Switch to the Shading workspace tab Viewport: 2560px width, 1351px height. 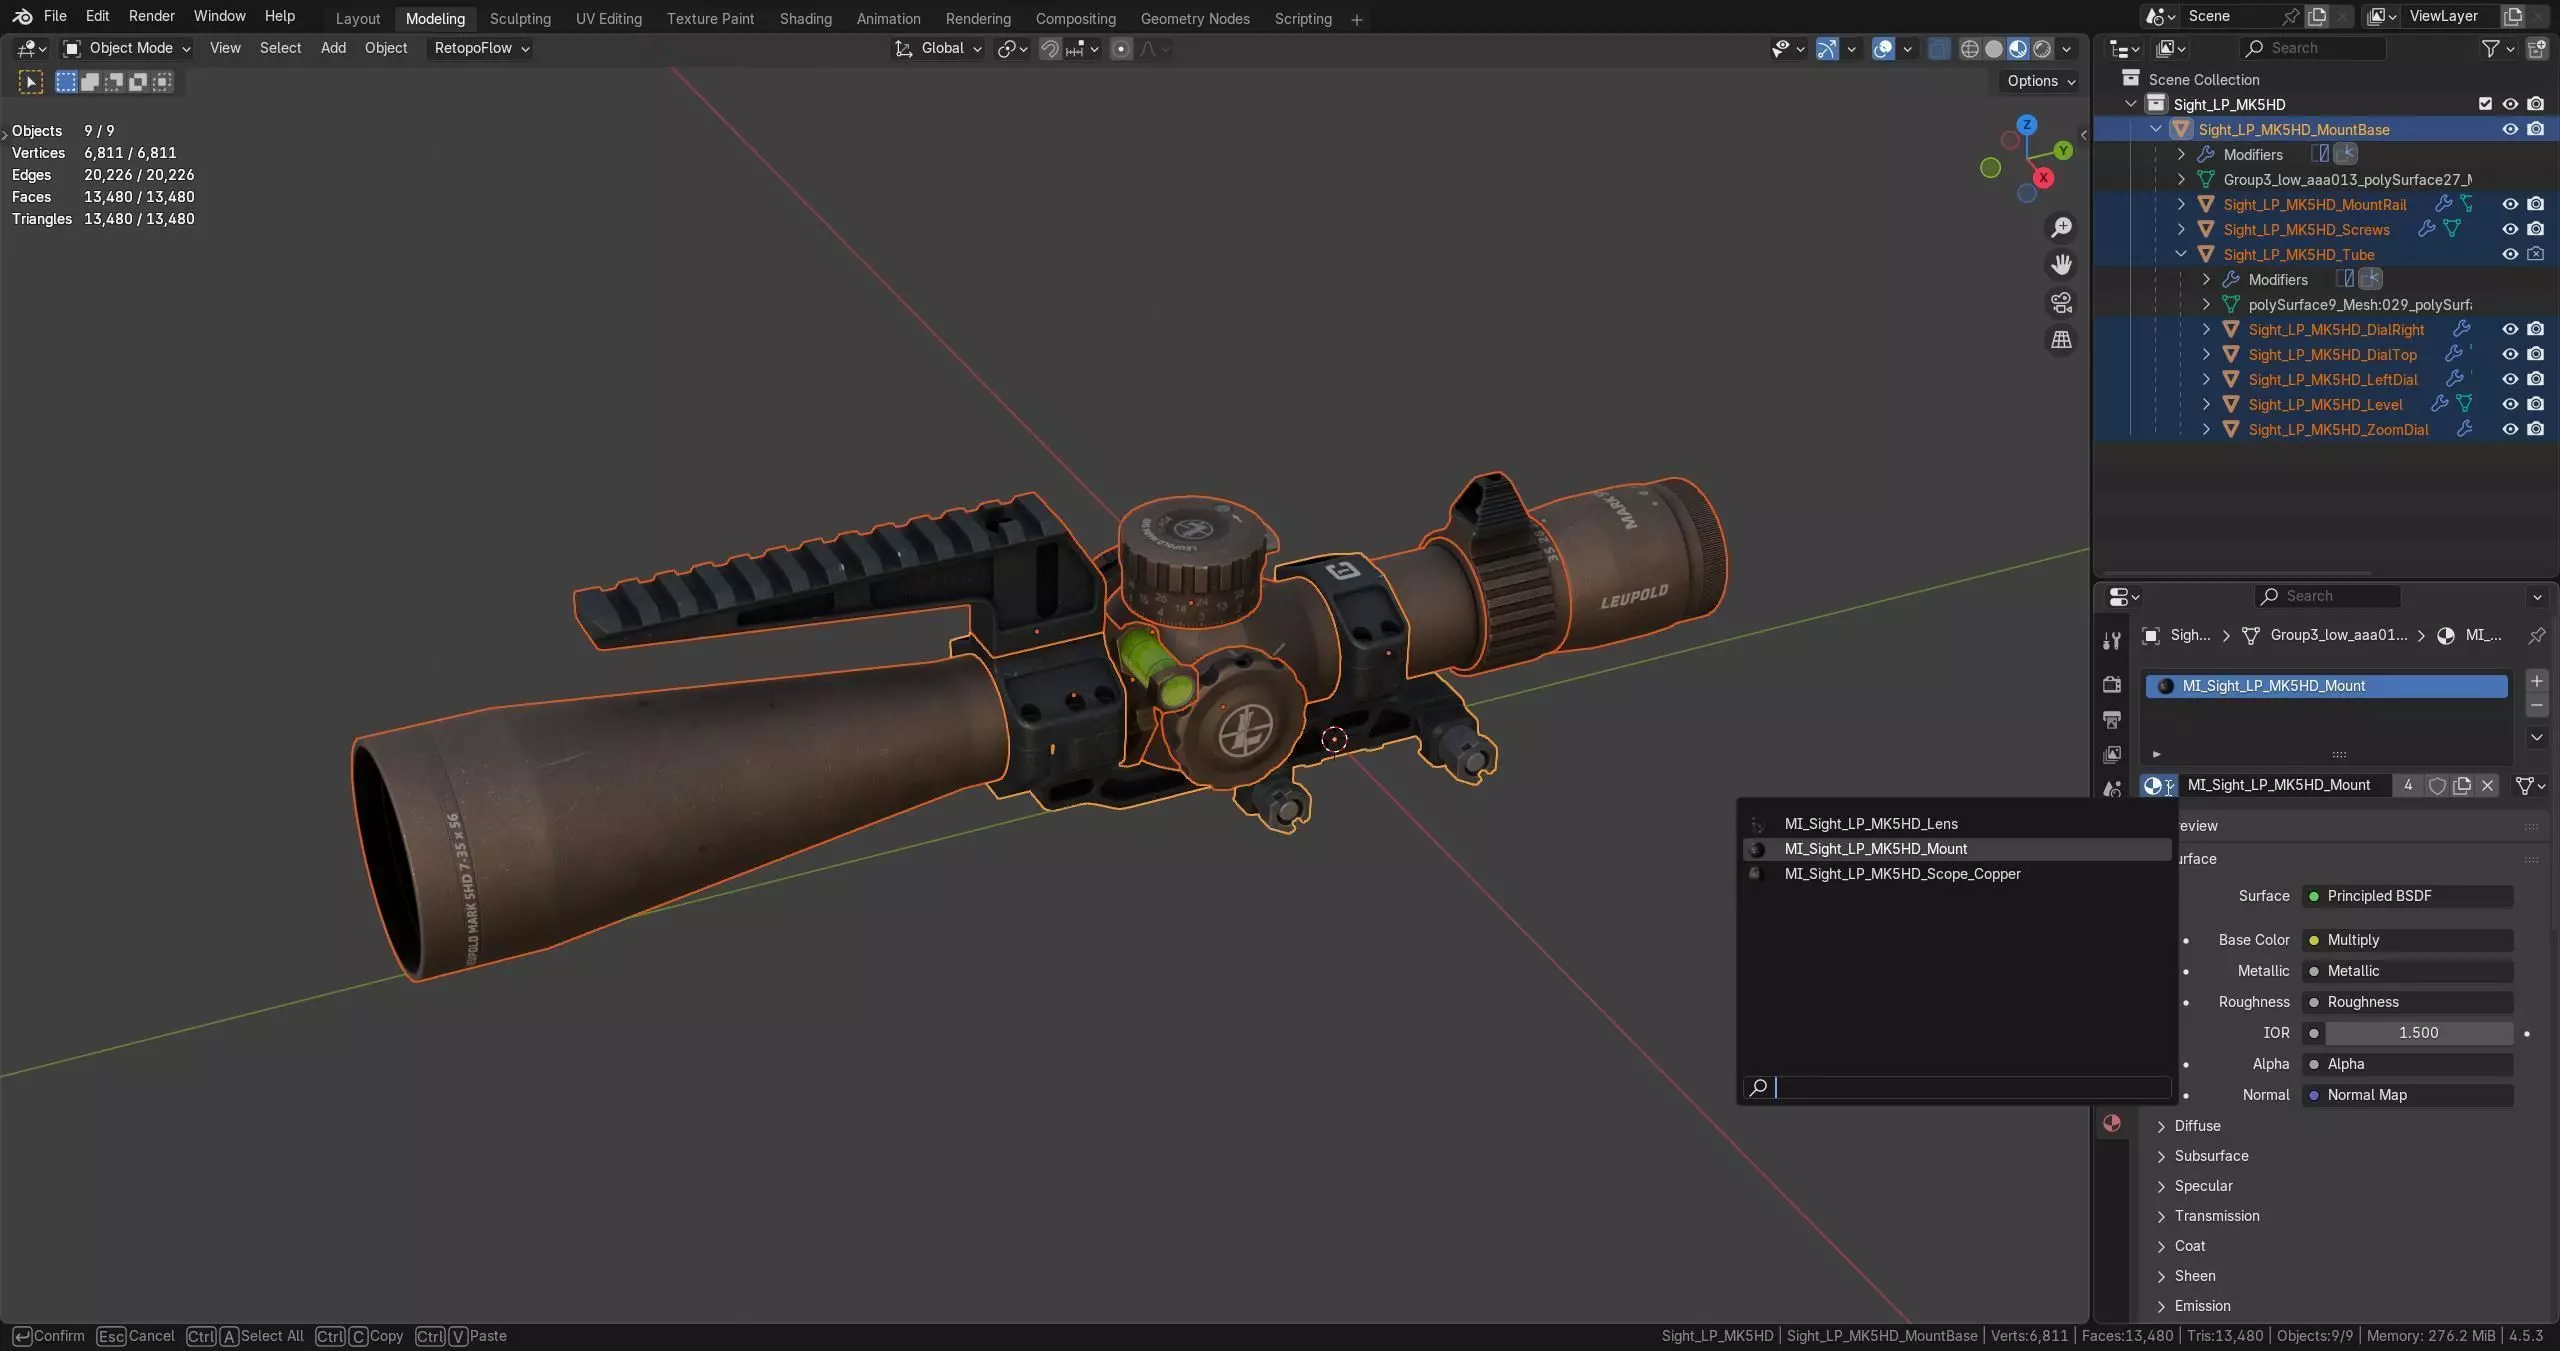click(x=805, y=18)
